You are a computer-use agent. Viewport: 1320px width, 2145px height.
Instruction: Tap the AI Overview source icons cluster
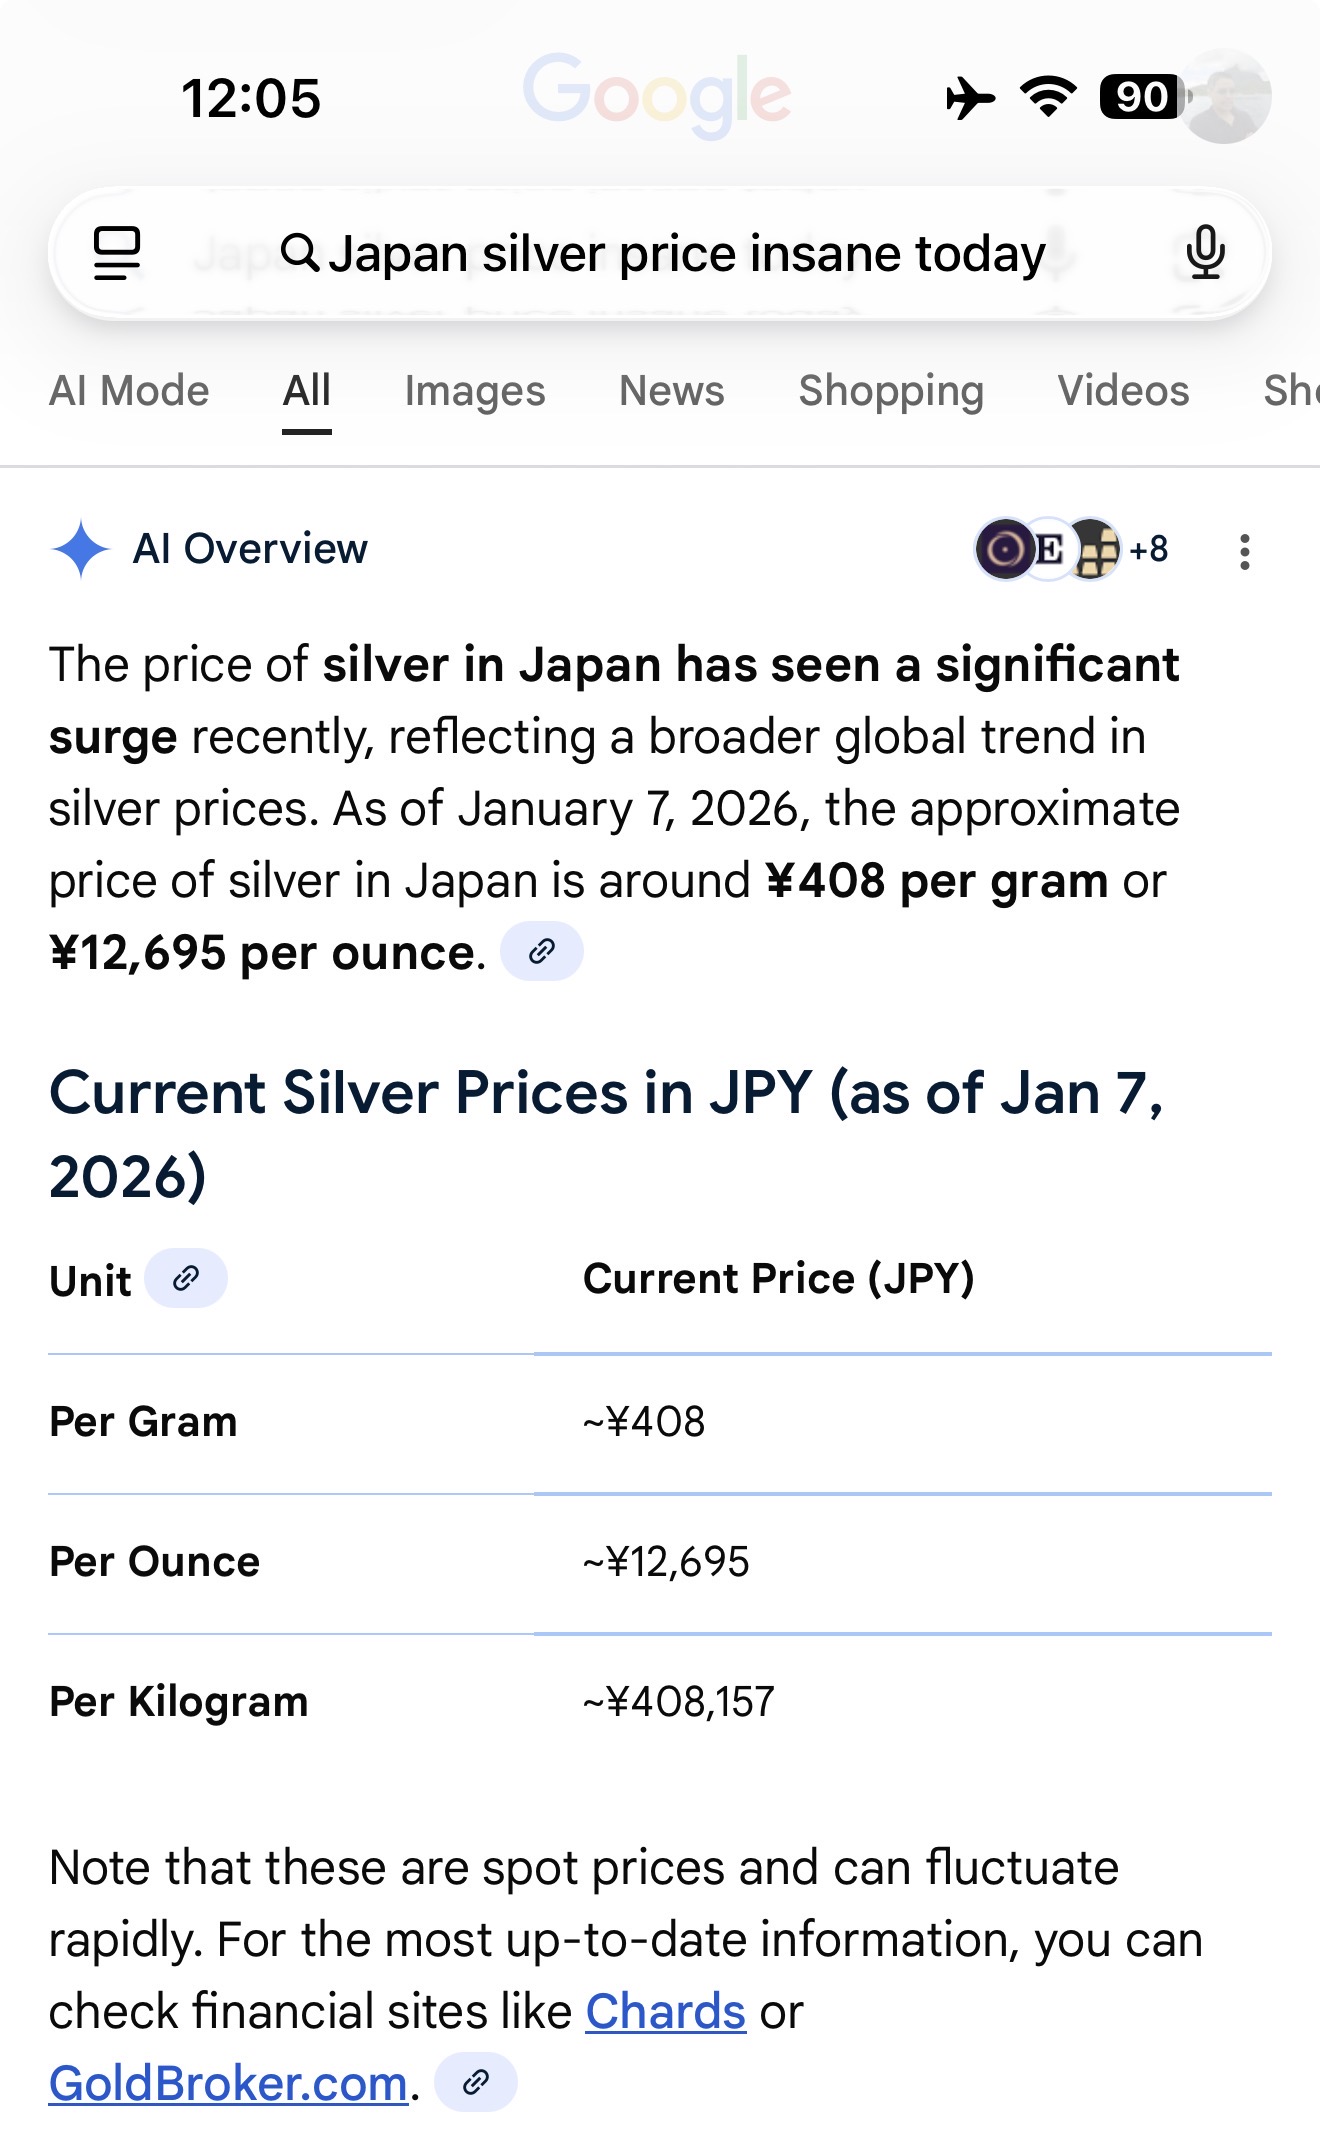tap(1070, 549)
